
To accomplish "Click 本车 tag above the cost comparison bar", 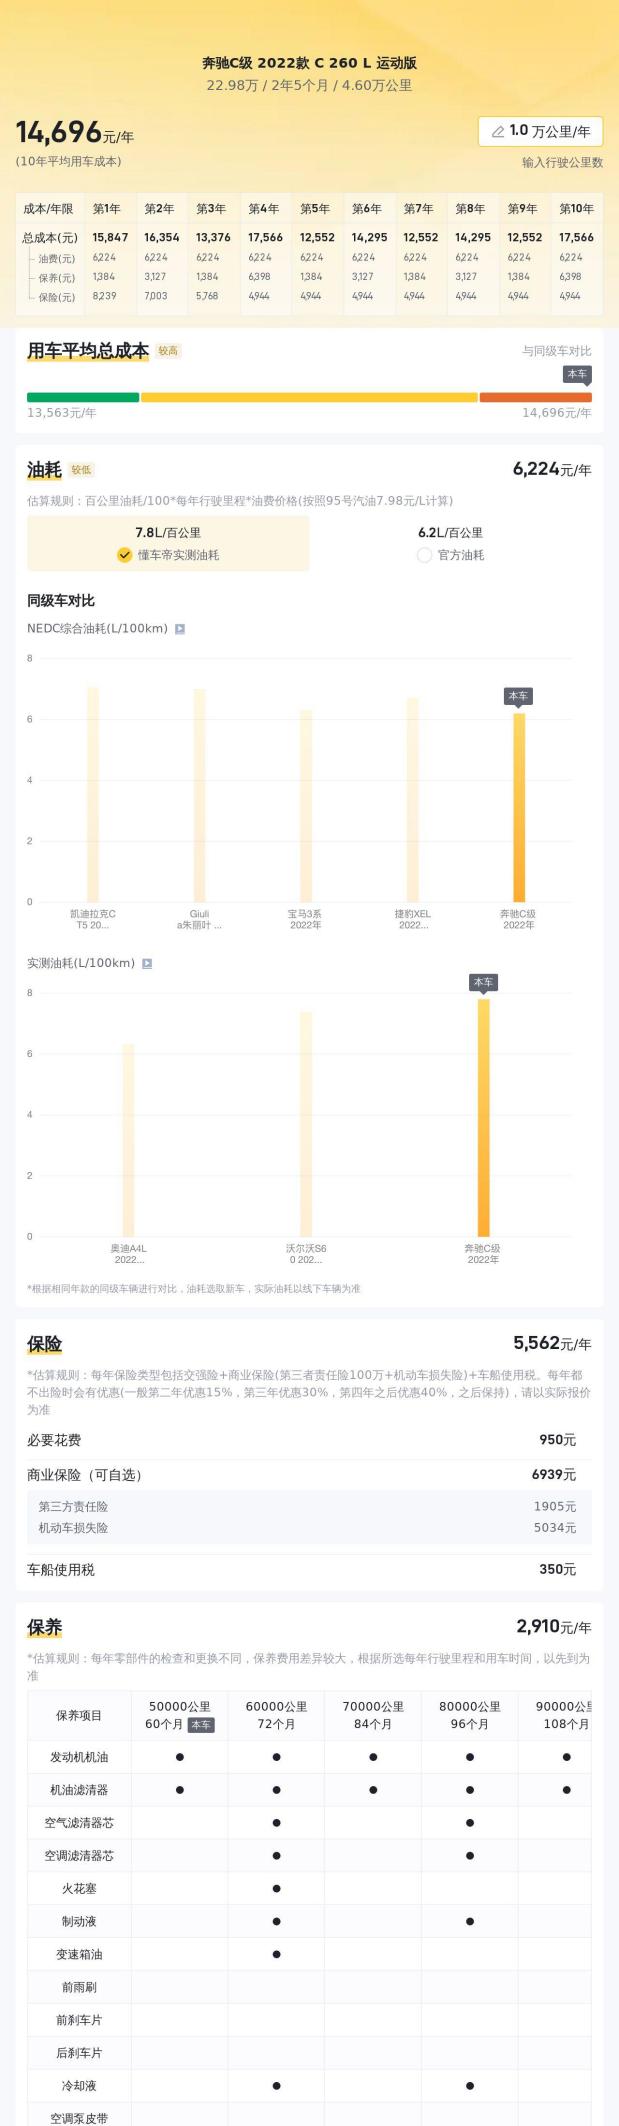I will [577, 374].
